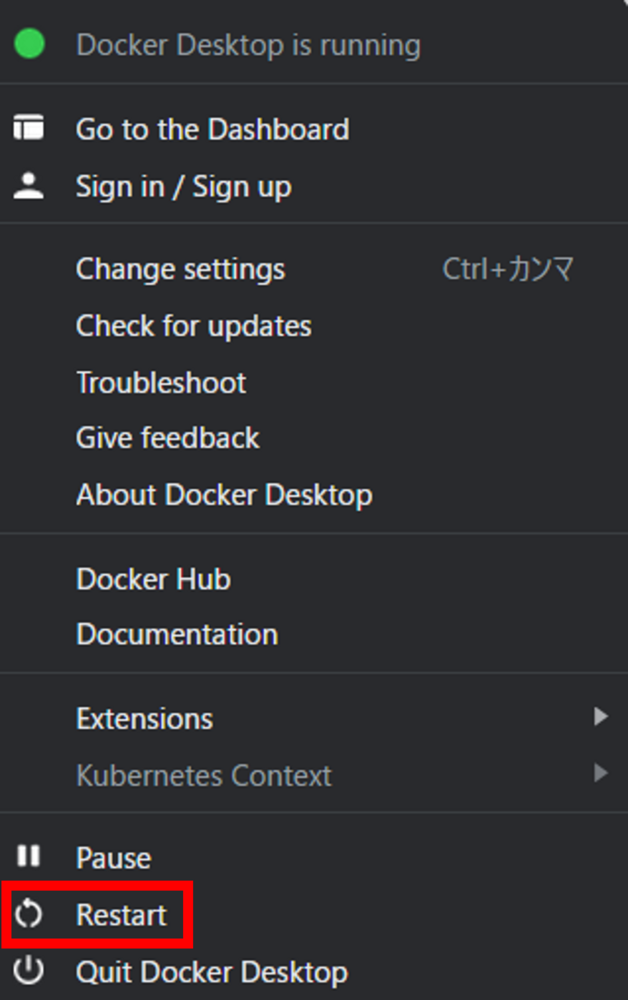This screenshot has height=1000, width=628.
Task: Select Troubleshoot from the menu
Action: pos(161,382)
